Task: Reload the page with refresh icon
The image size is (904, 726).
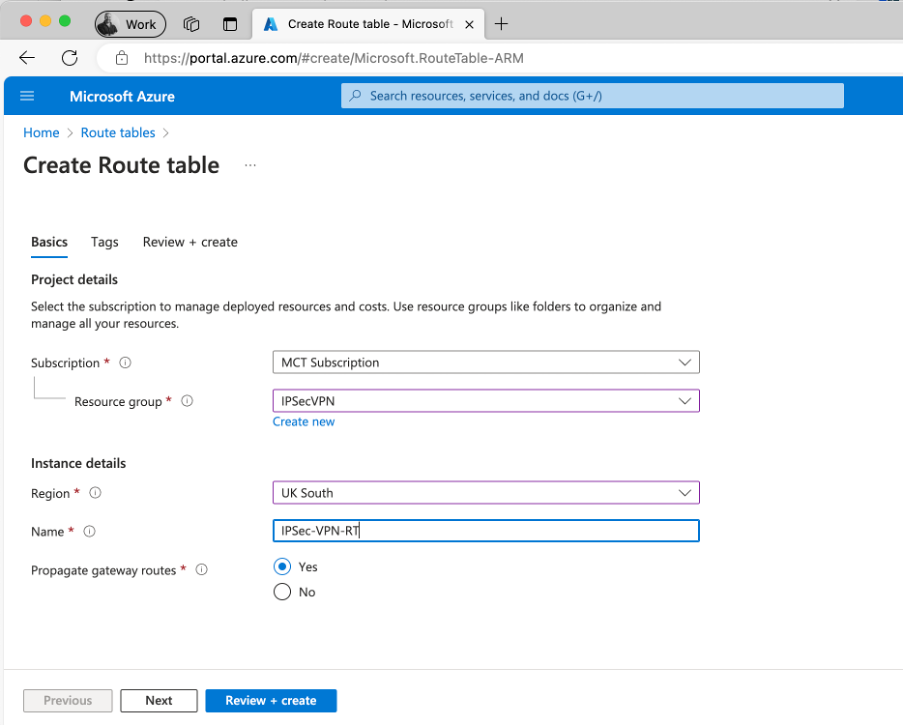Action: (x=69, y=58)
